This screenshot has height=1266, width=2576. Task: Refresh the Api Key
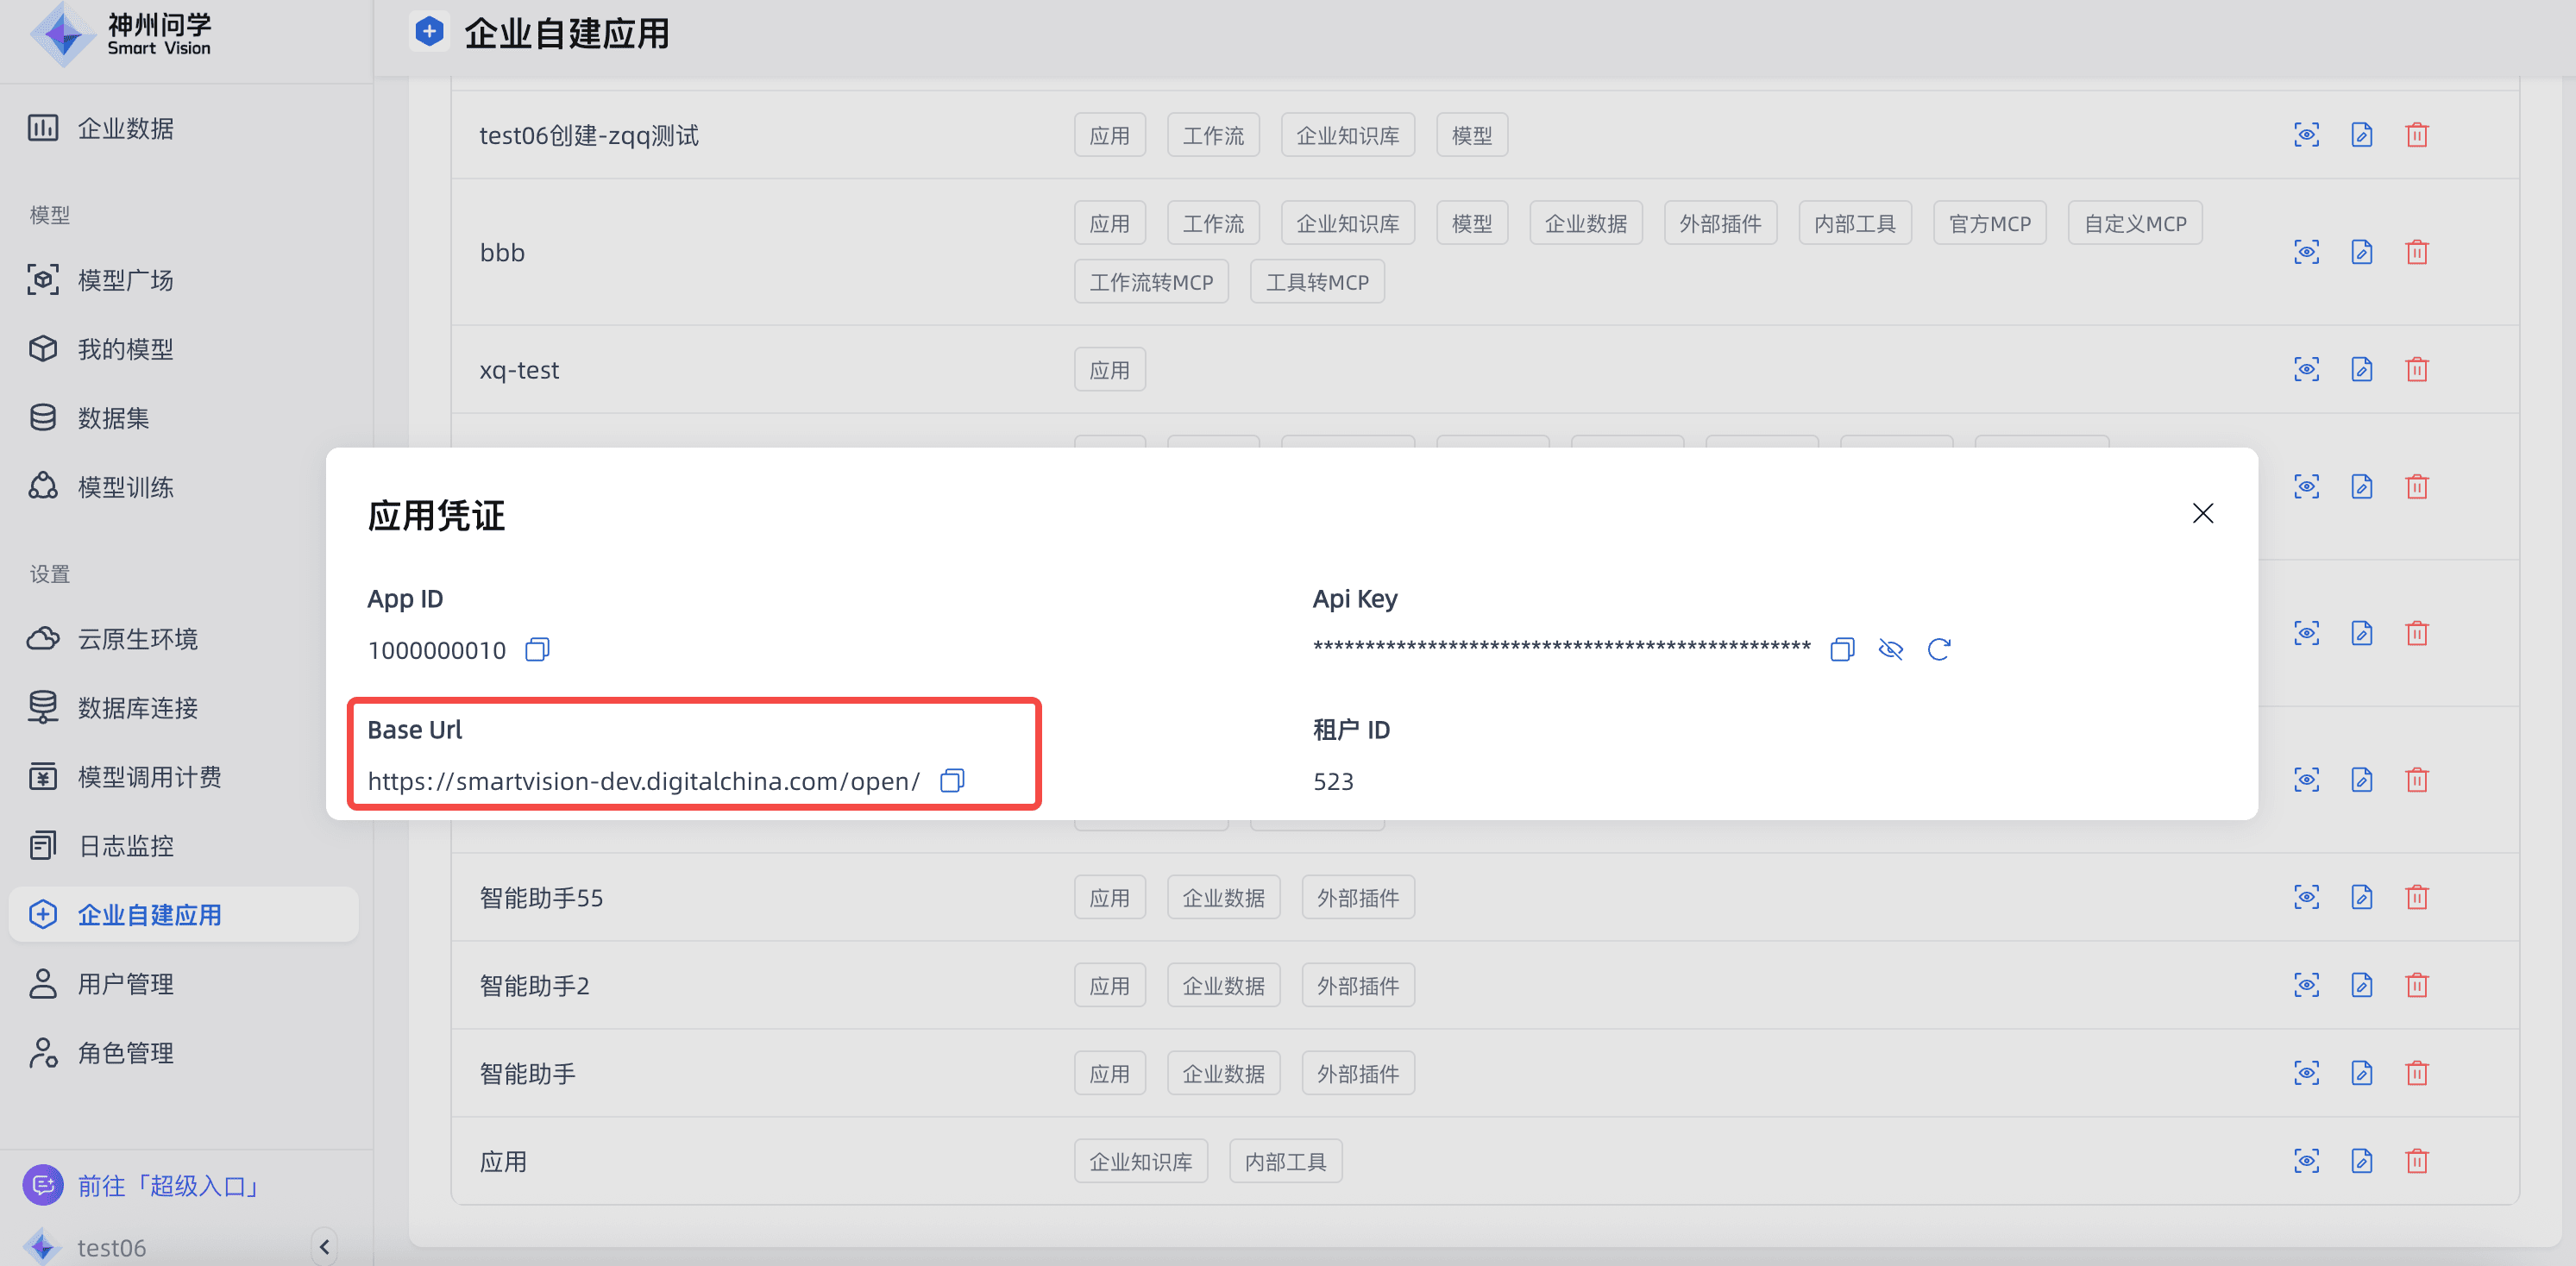coord(1940,649)
